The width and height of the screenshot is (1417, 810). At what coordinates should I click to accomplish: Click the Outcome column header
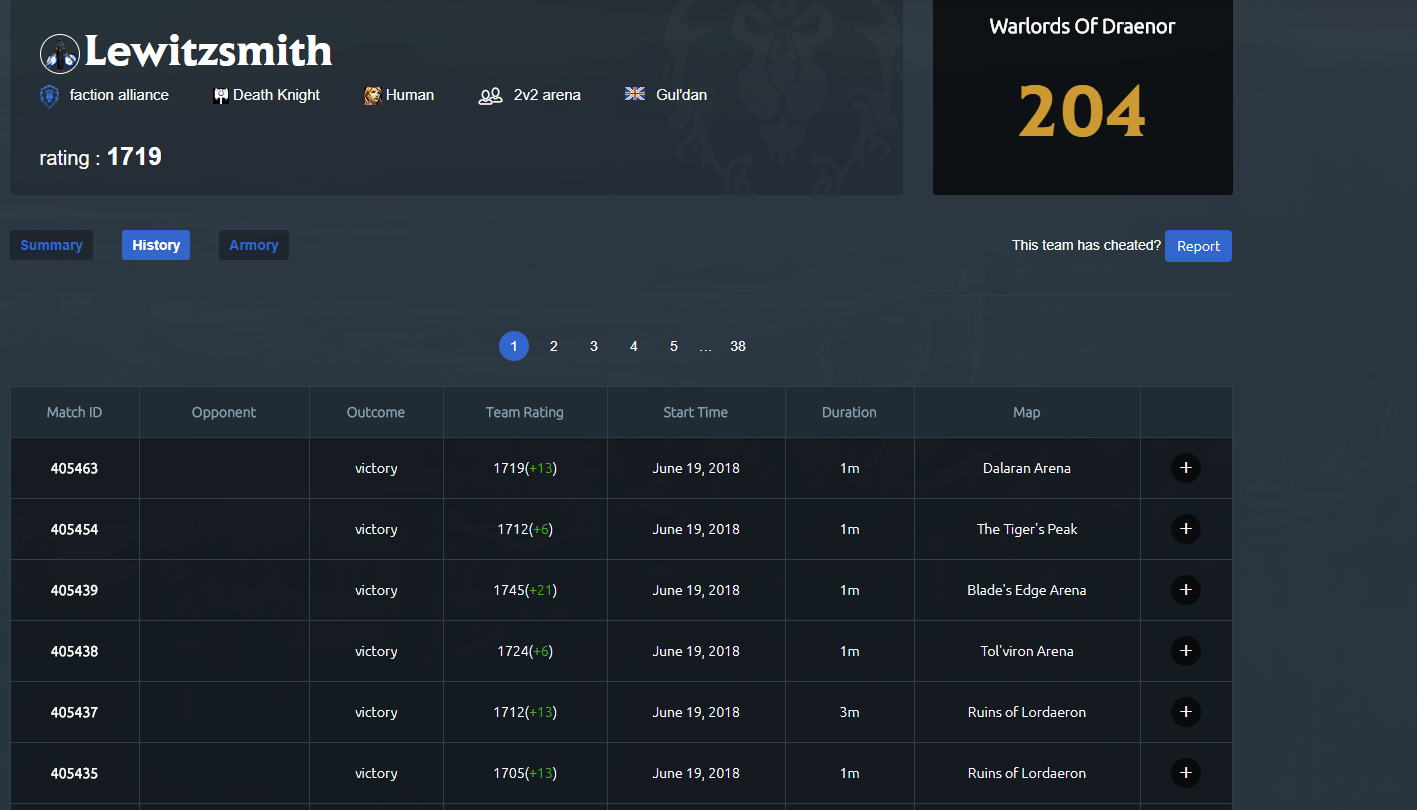click(x=376, y=412)
